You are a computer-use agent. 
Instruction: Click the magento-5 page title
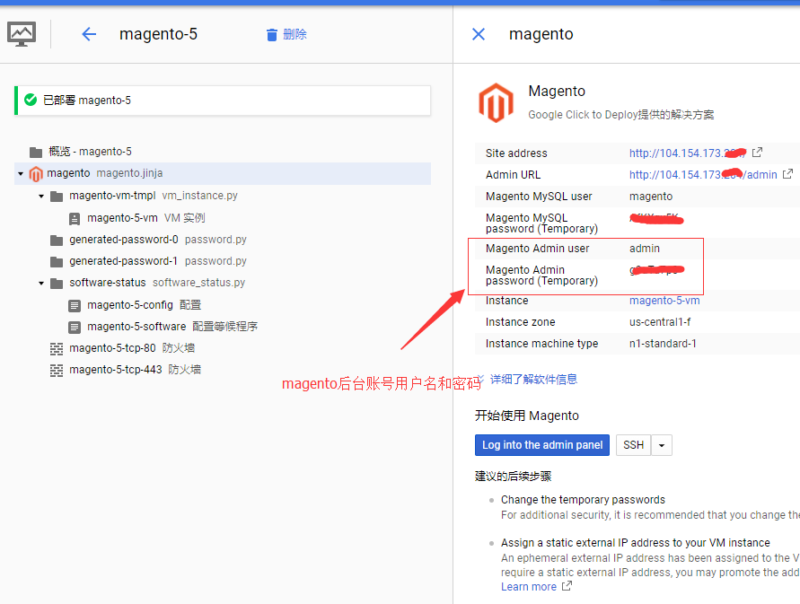158,34
